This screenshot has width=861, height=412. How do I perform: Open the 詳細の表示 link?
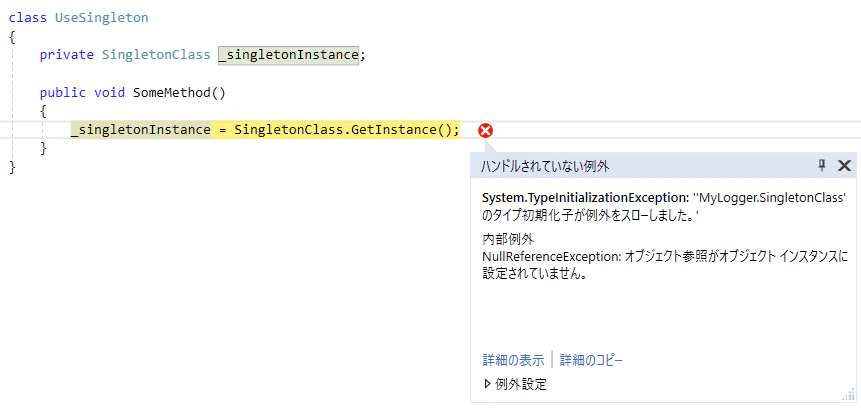pyautogui.click(x=513, y=360)
